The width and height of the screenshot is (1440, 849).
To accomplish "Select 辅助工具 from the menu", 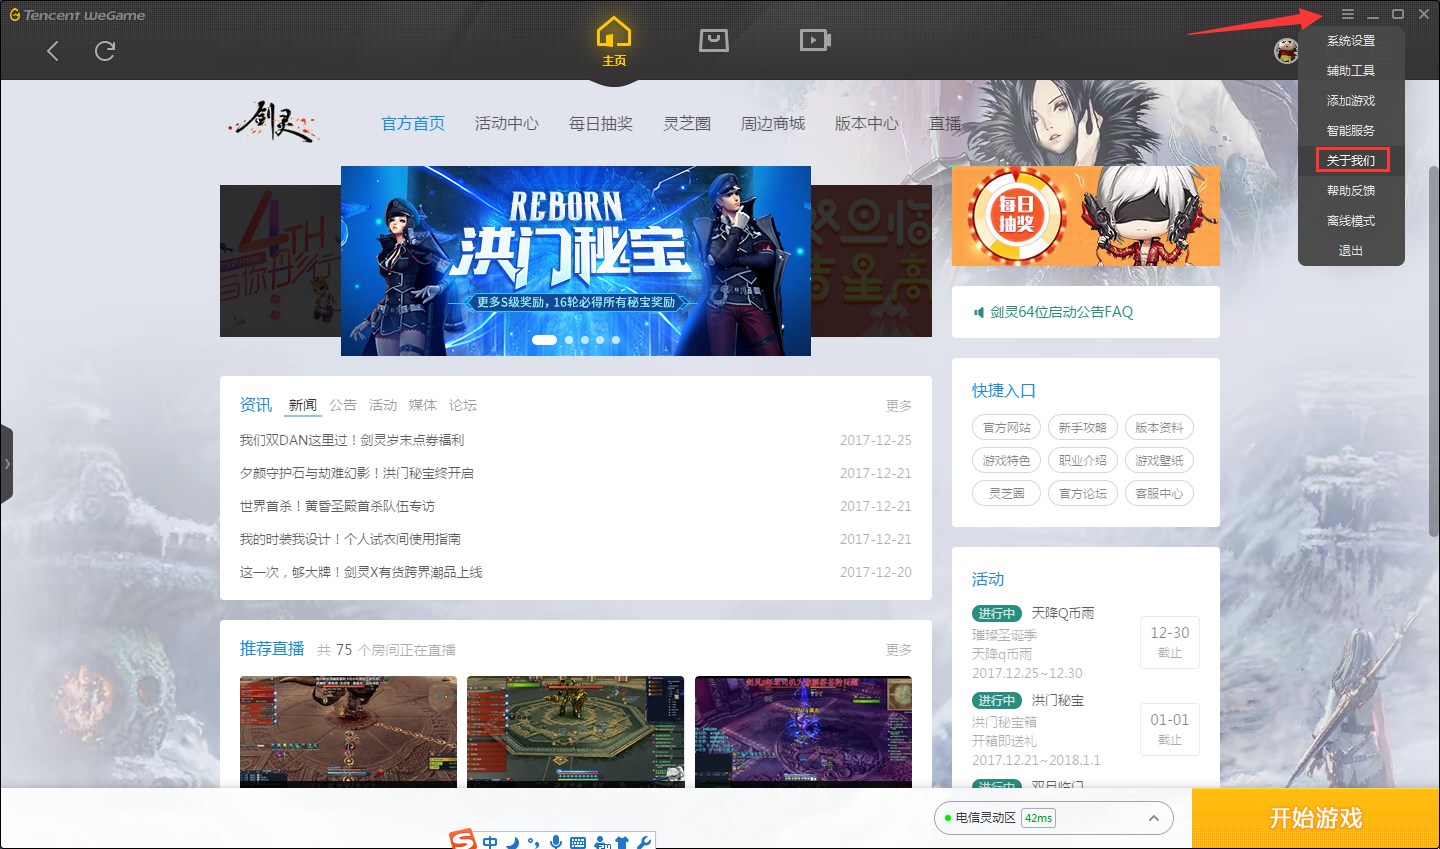I will (1351, 71).
